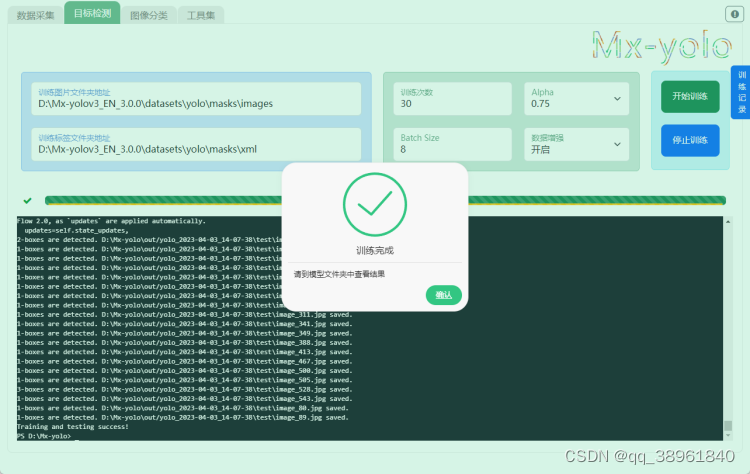Viewport: 750px width, 474px height.
Task: Click the console line with image_349.jpg saved
Action: (185, 333)
